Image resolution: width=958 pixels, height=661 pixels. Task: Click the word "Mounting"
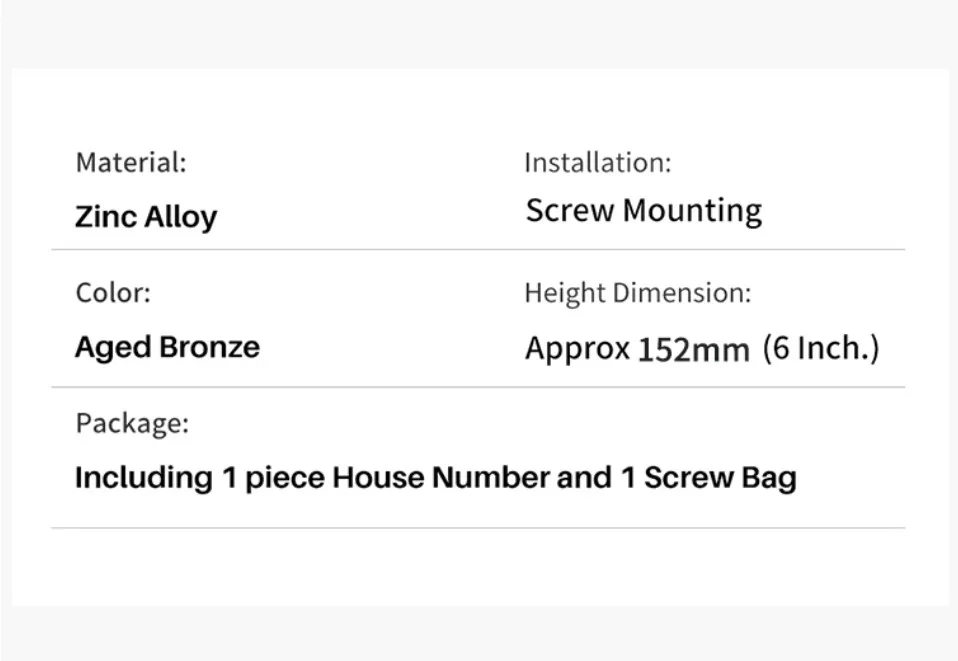[691, 211]
